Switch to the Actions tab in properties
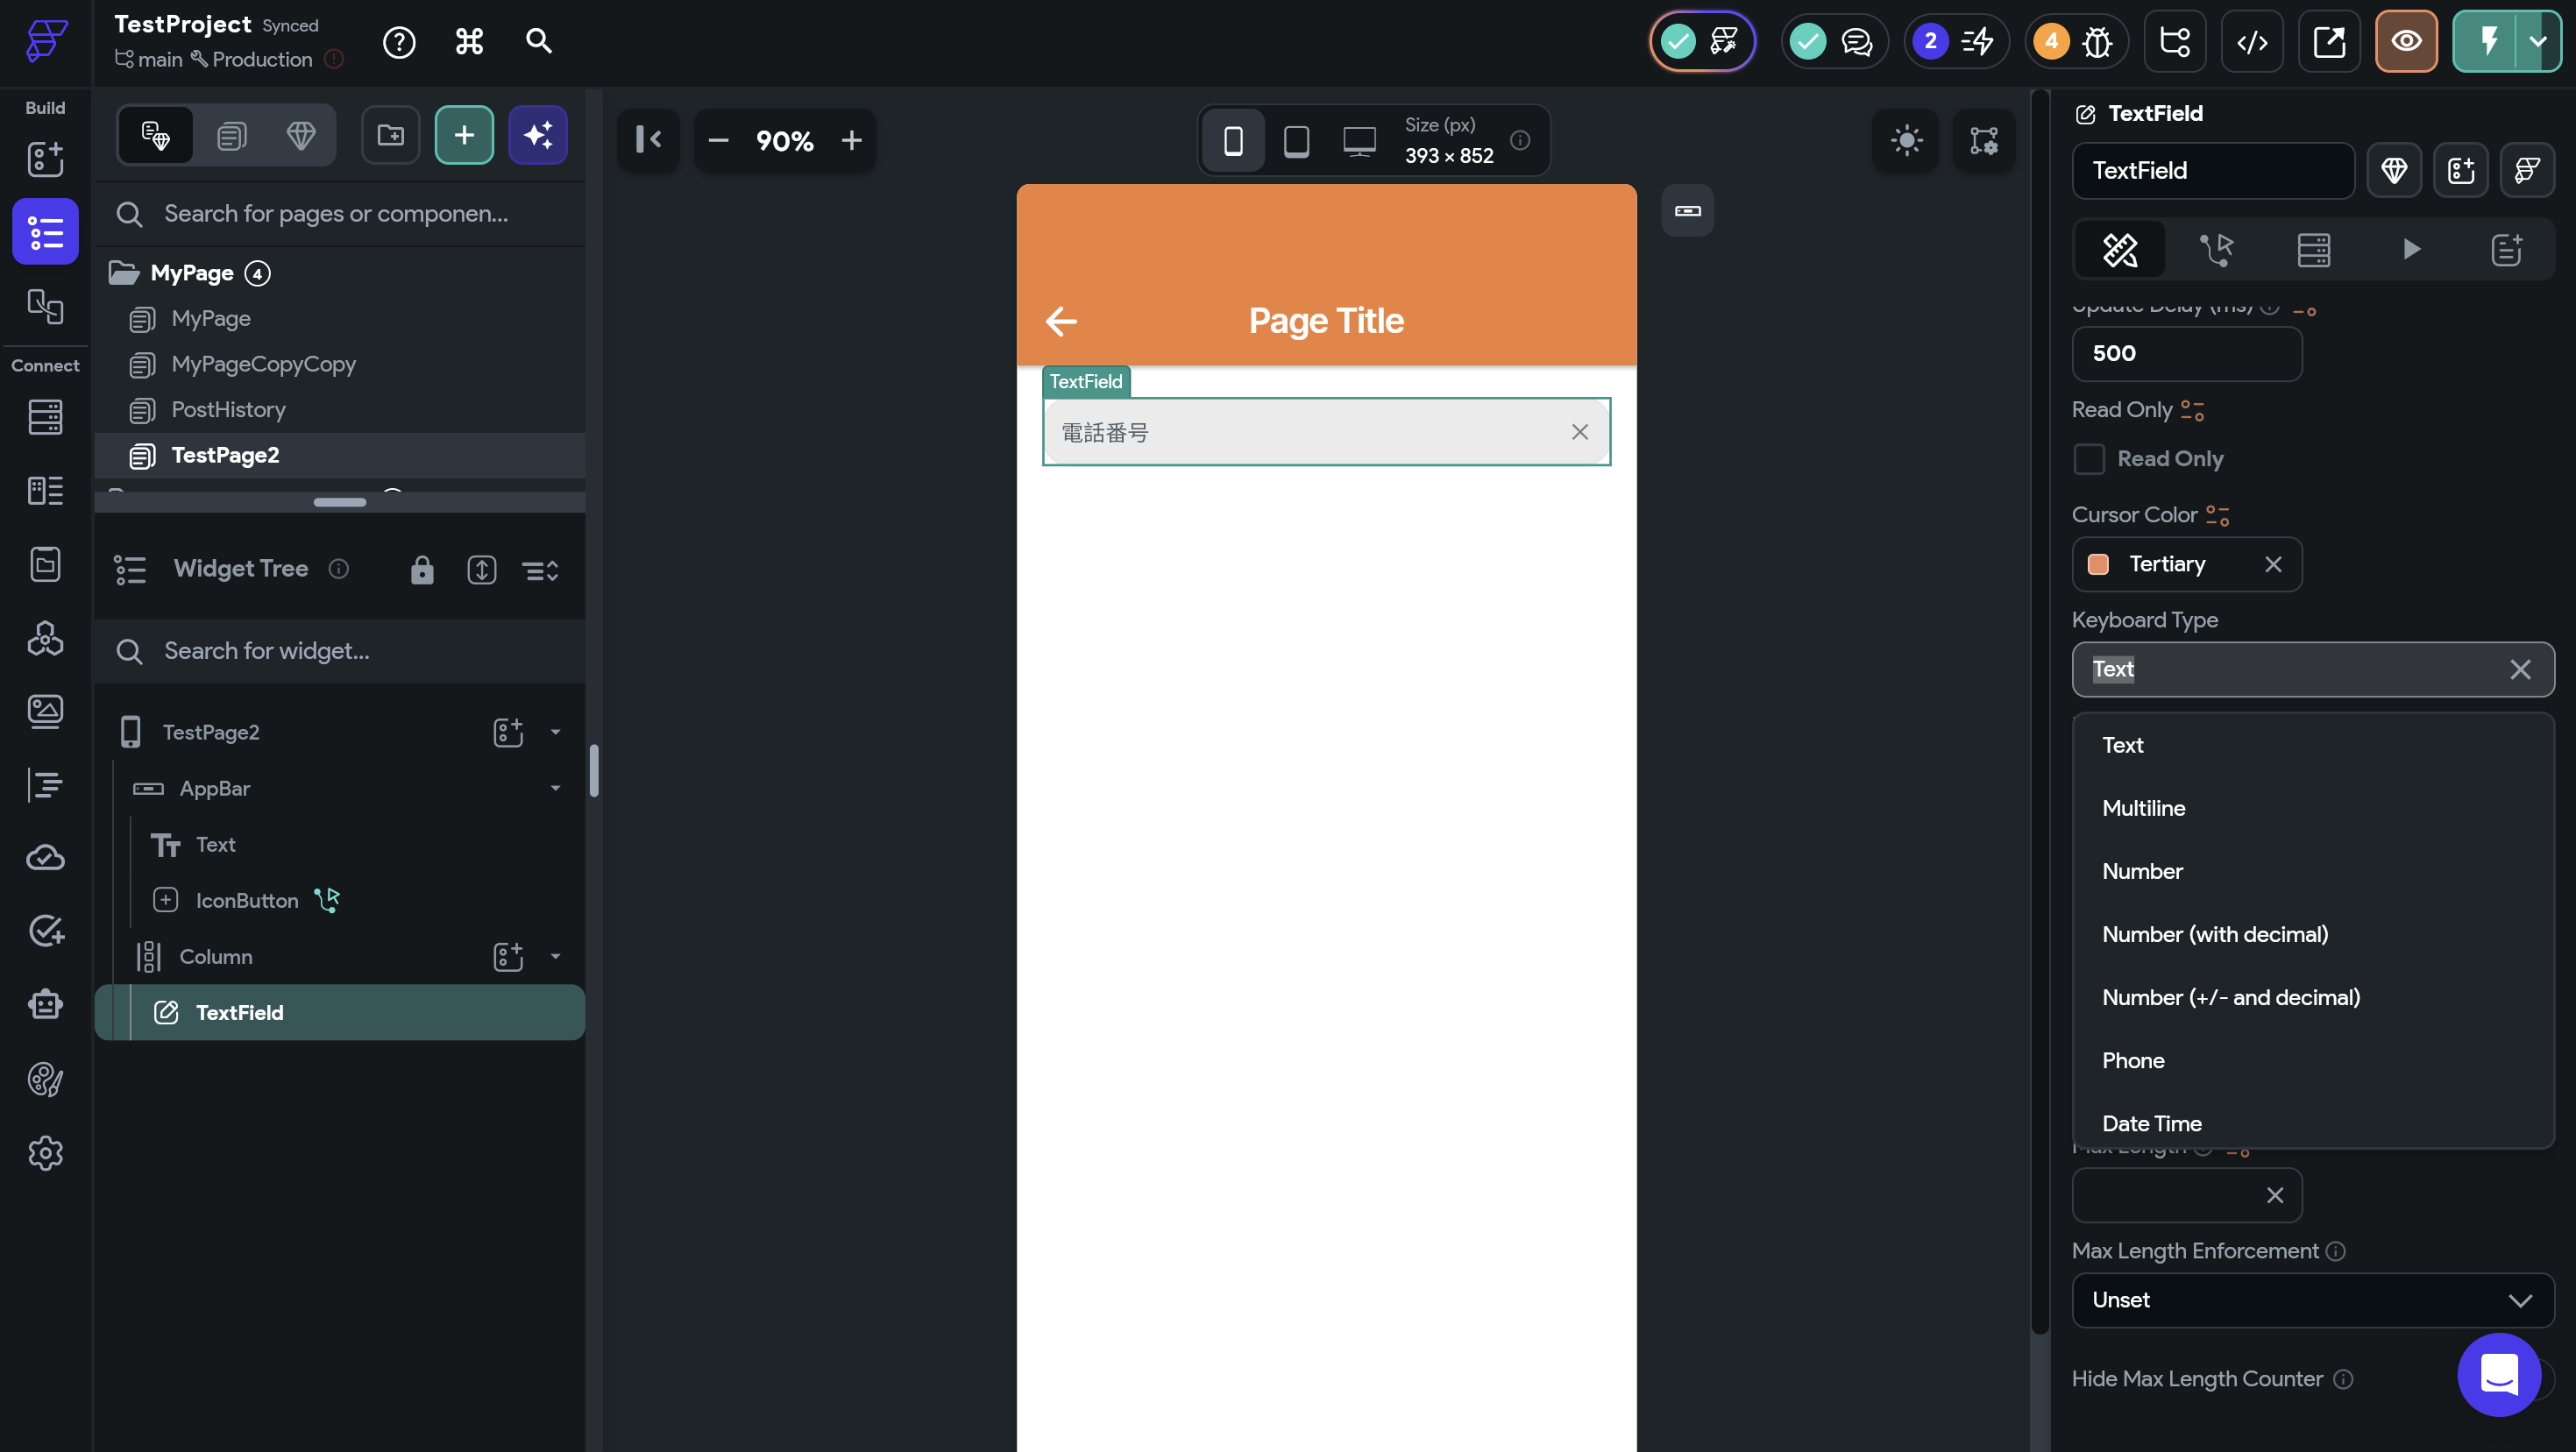 coord(2216,249)
